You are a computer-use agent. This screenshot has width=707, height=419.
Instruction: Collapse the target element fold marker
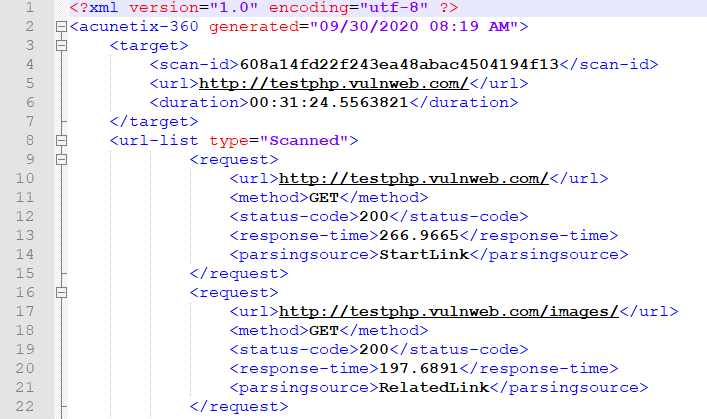point(62,46)
